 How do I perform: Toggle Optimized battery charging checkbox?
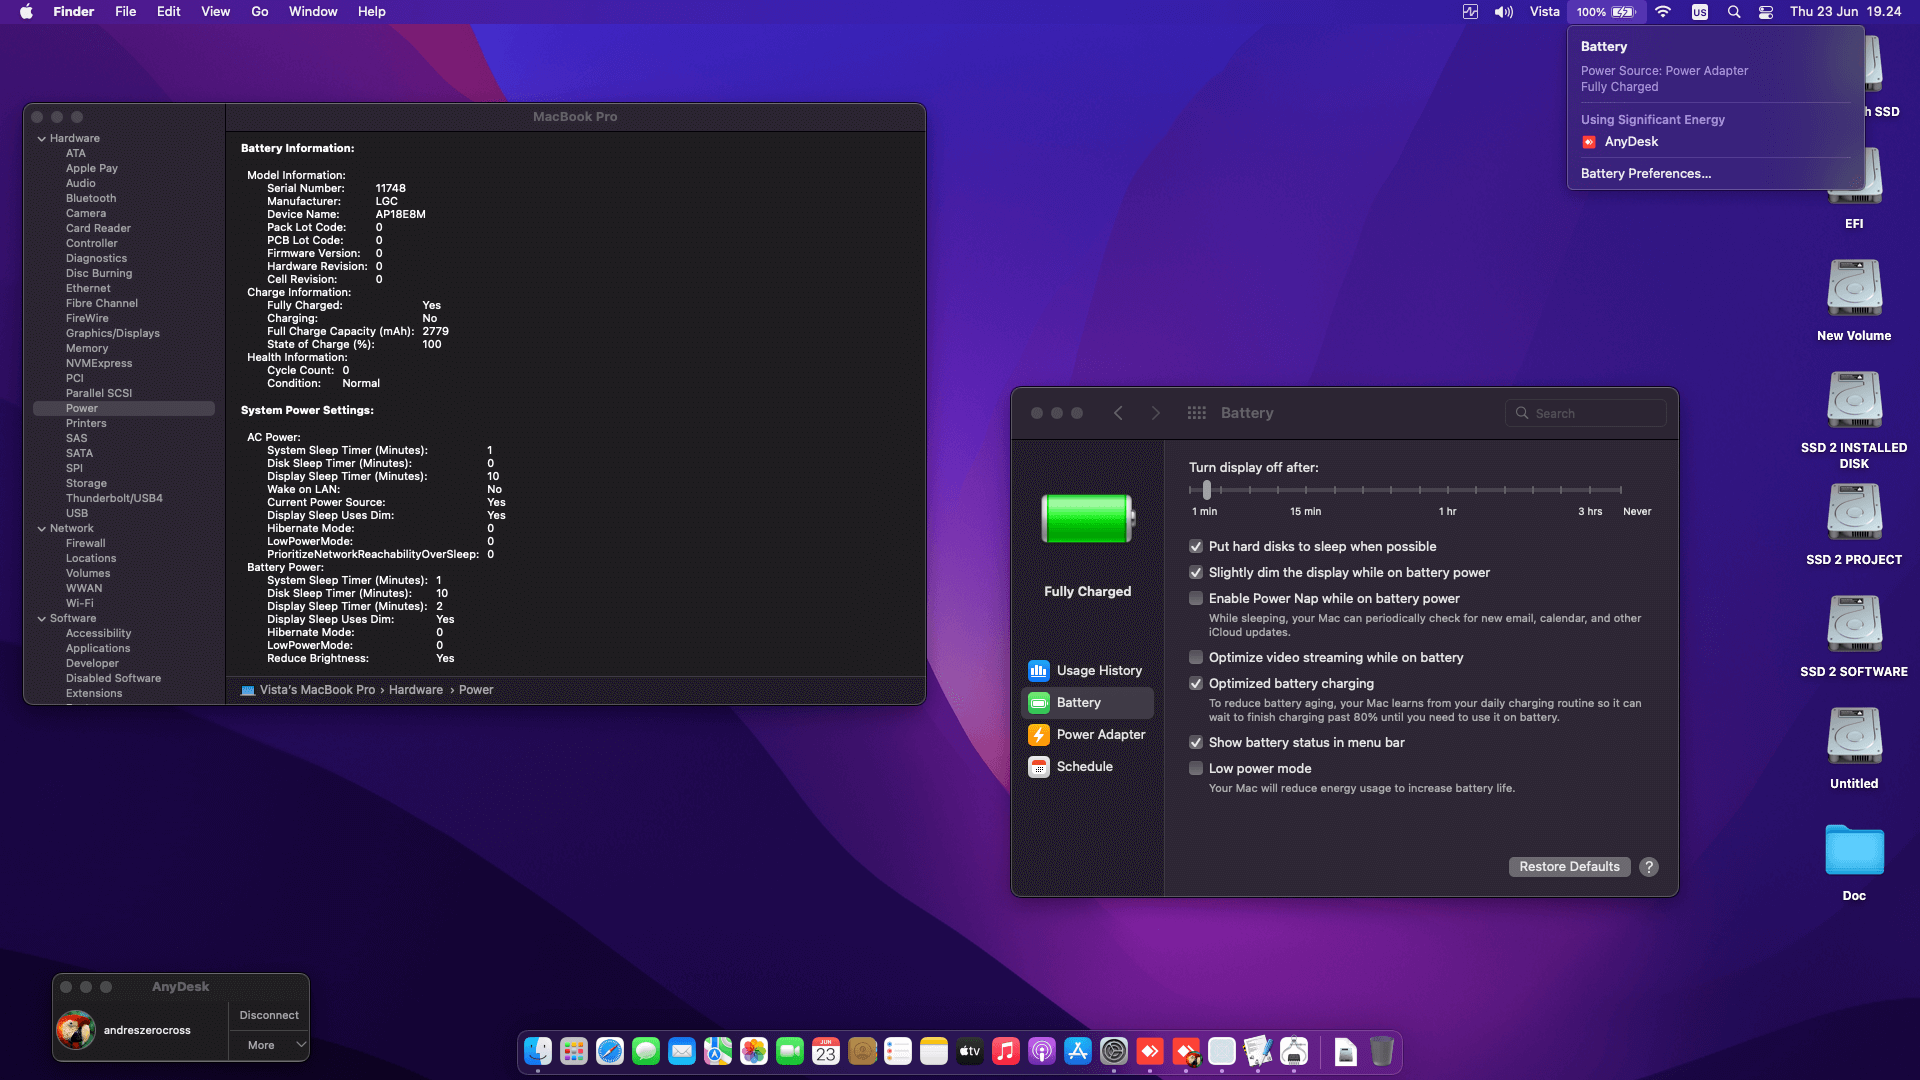tap(1195, 683)
